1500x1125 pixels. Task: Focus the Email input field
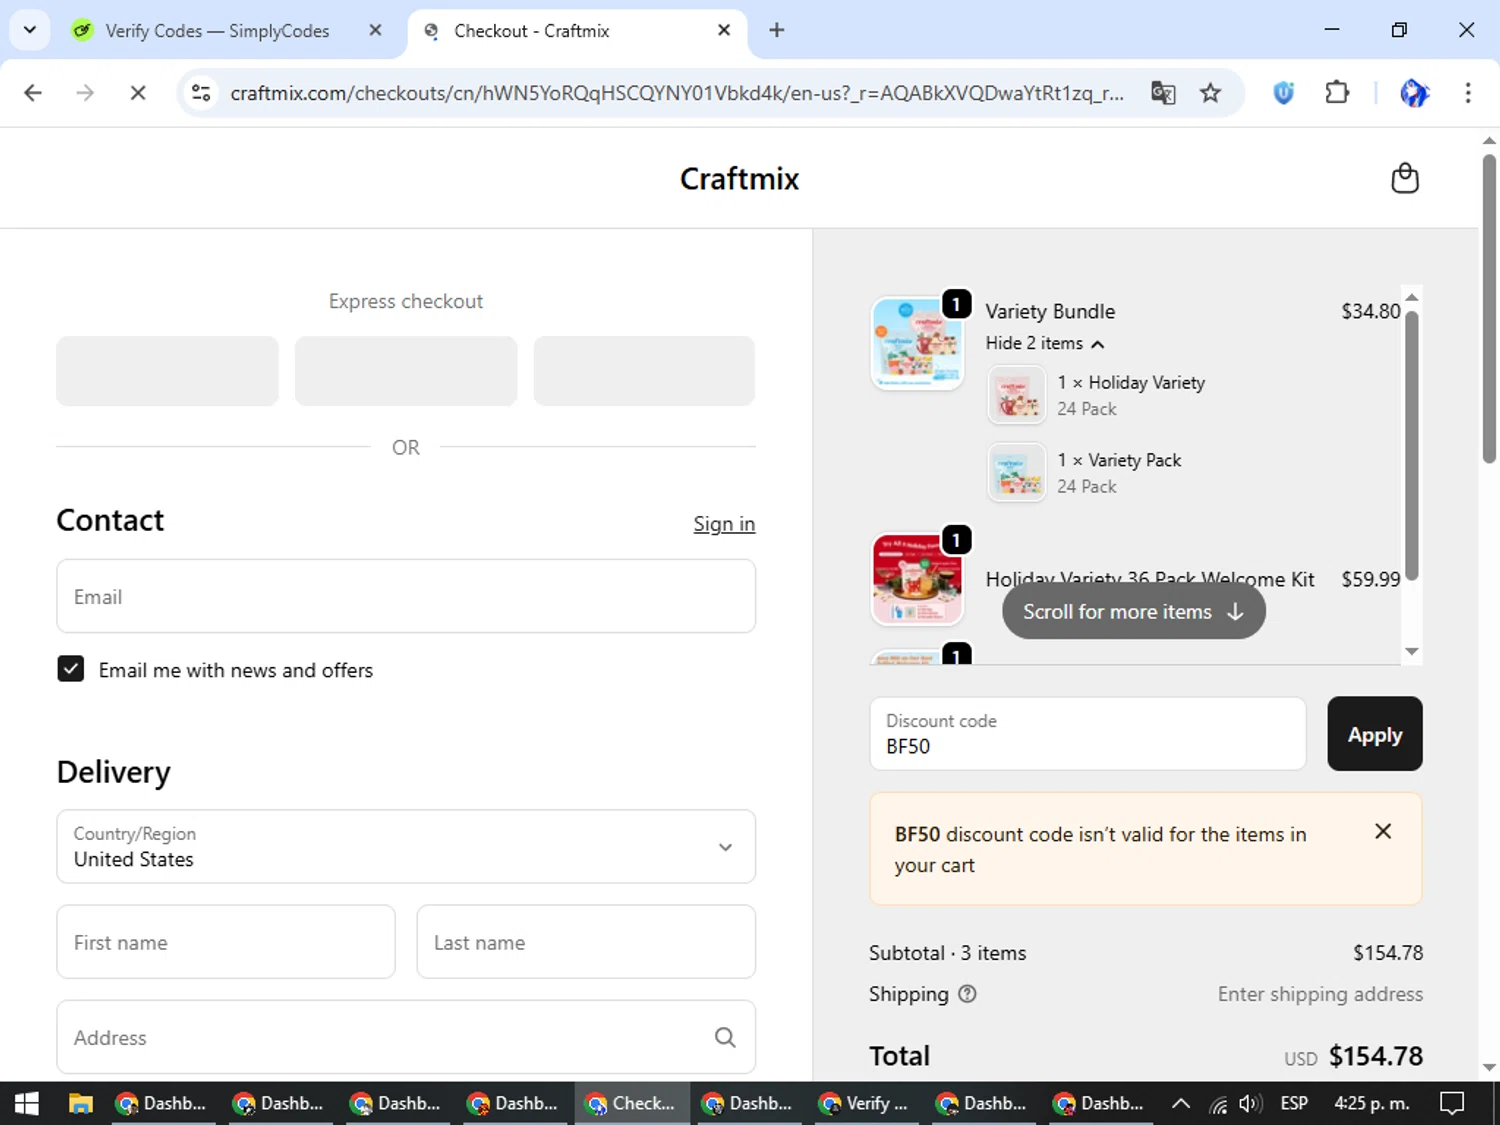[x=406, y=596]
